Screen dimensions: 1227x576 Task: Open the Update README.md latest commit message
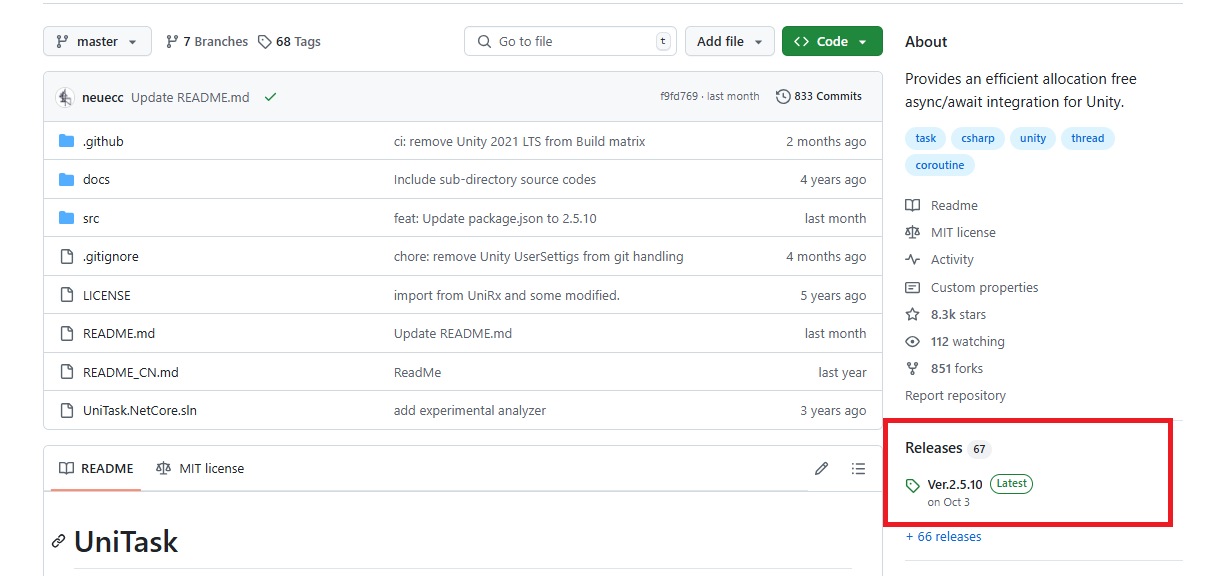pos(190,97)
